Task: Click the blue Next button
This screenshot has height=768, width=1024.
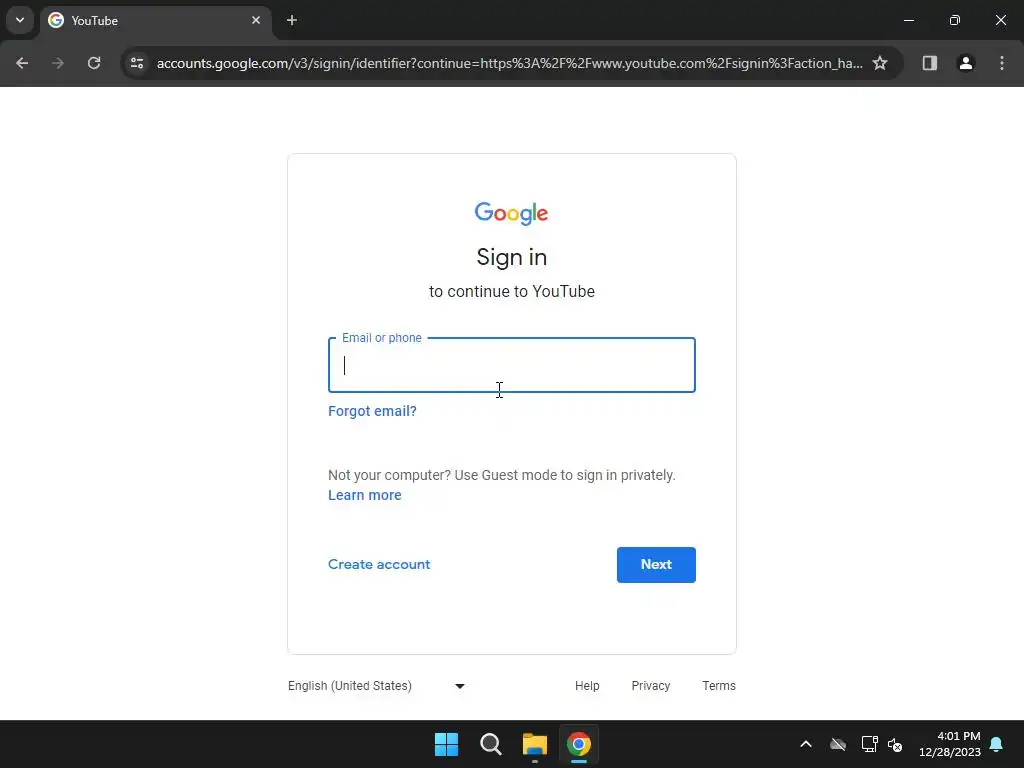Action: coord(656,565)
